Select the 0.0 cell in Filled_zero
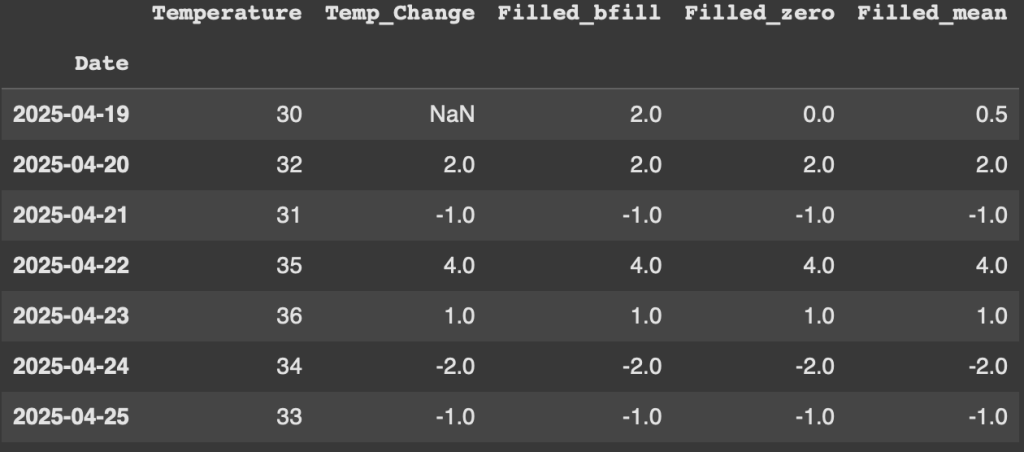This screenshot has width=1024, height=452. 819,115
